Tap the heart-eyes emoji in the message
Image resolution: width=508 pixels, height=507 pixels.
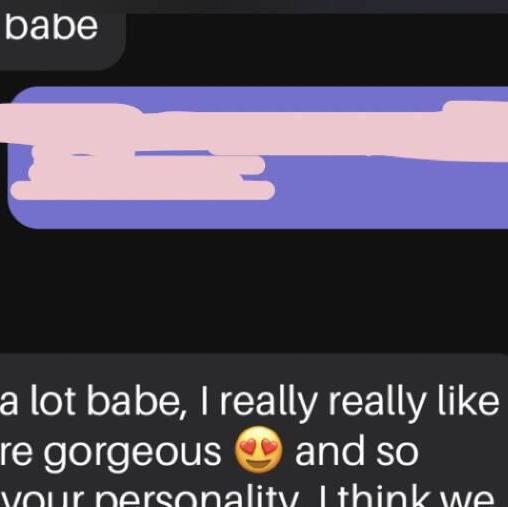click(x=258, y=449)
